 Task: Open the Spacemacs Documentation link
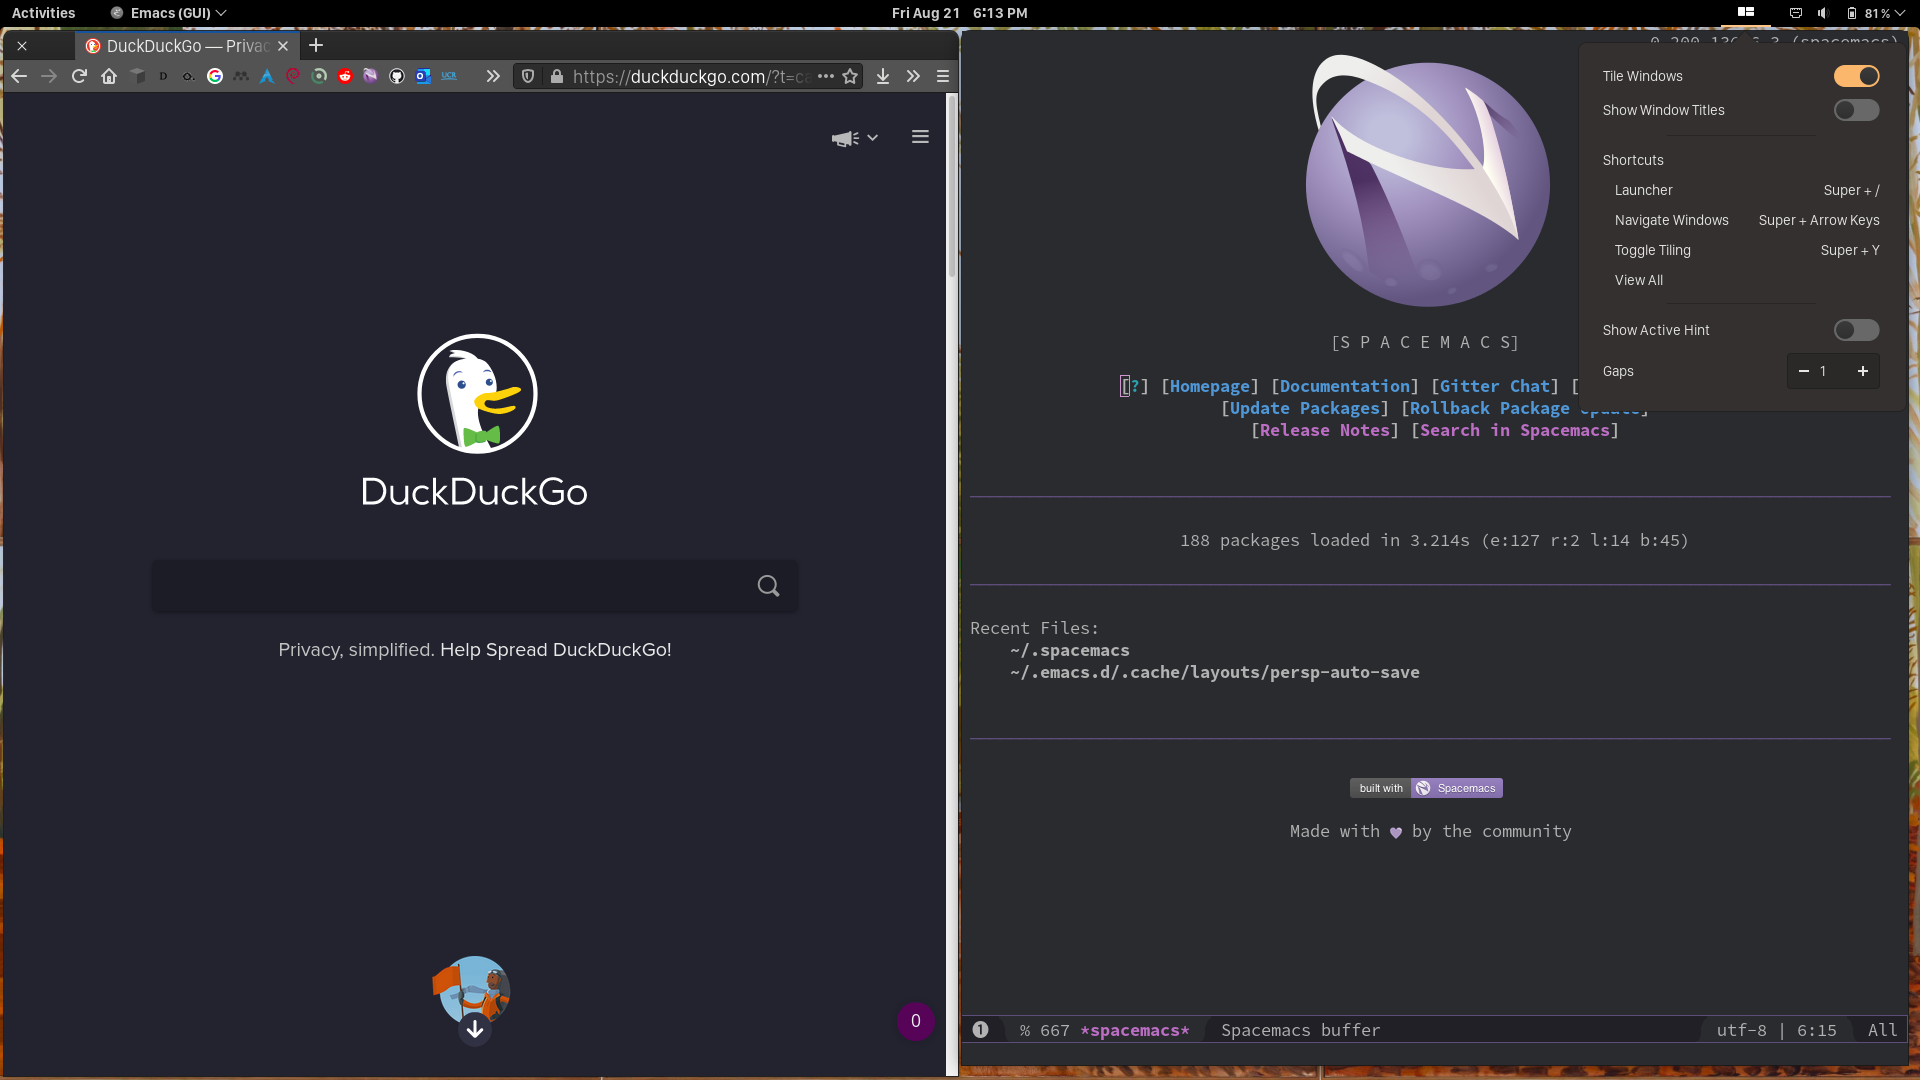(1343, 386)
